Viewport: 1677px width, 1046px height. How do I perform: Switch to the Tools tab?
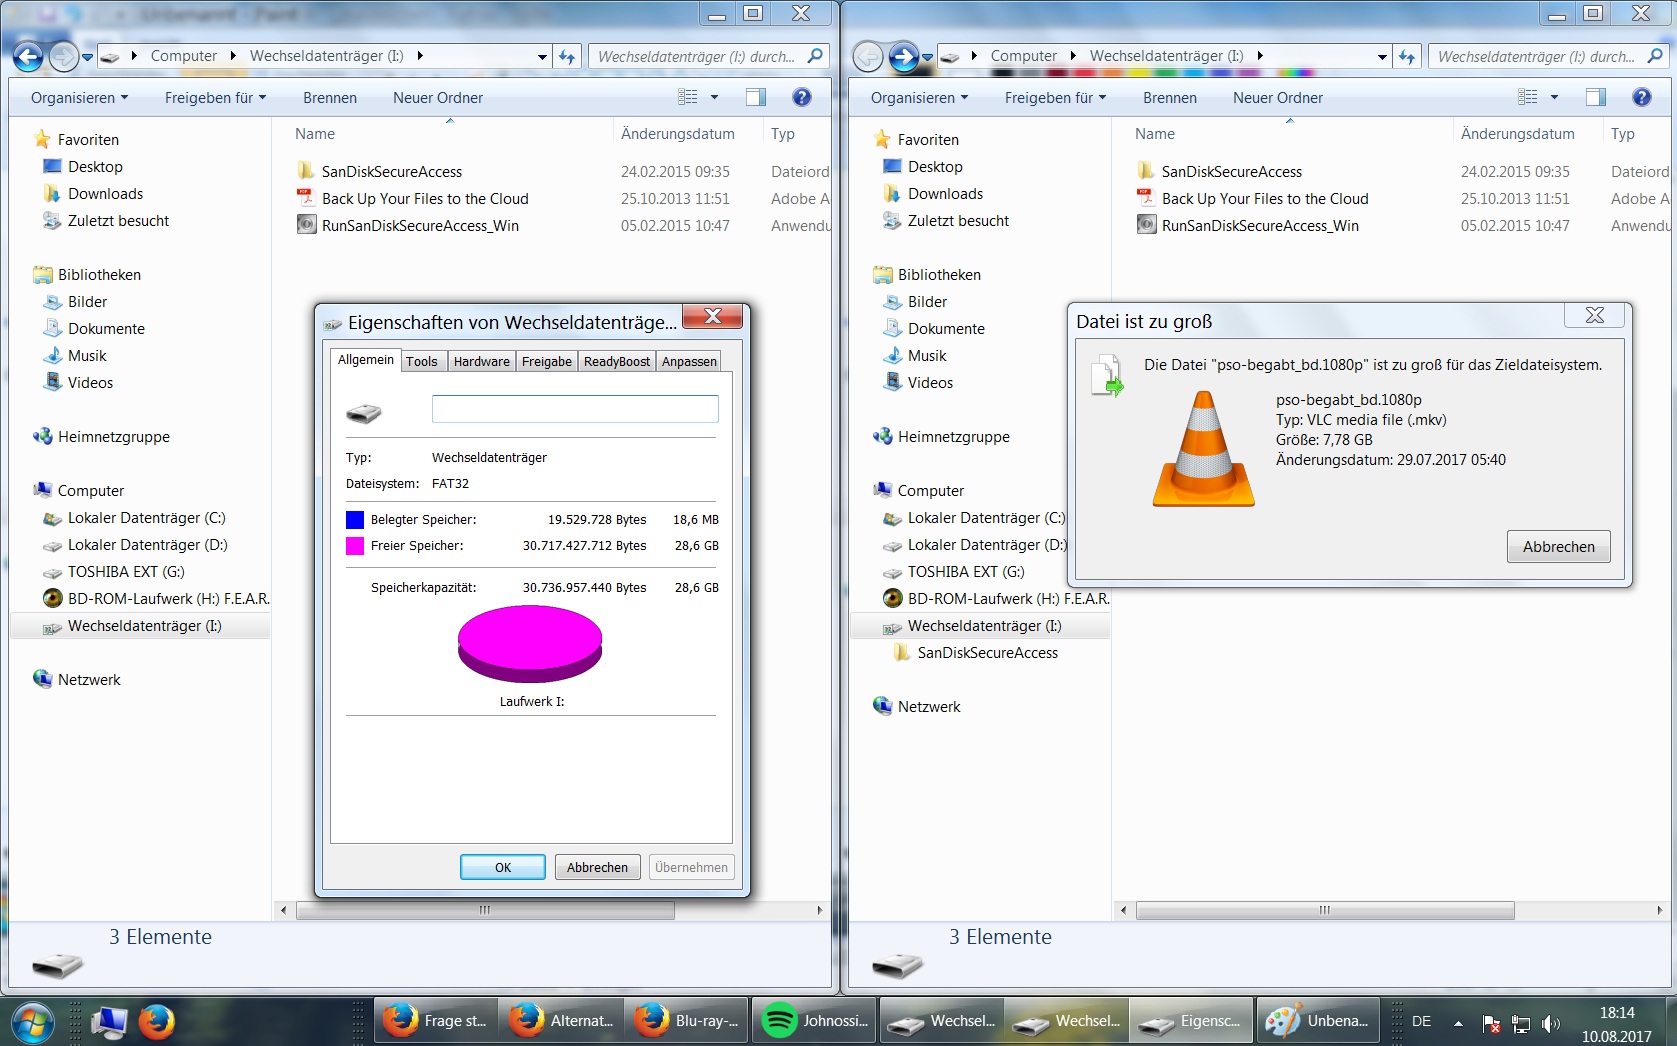pos(421,361)
